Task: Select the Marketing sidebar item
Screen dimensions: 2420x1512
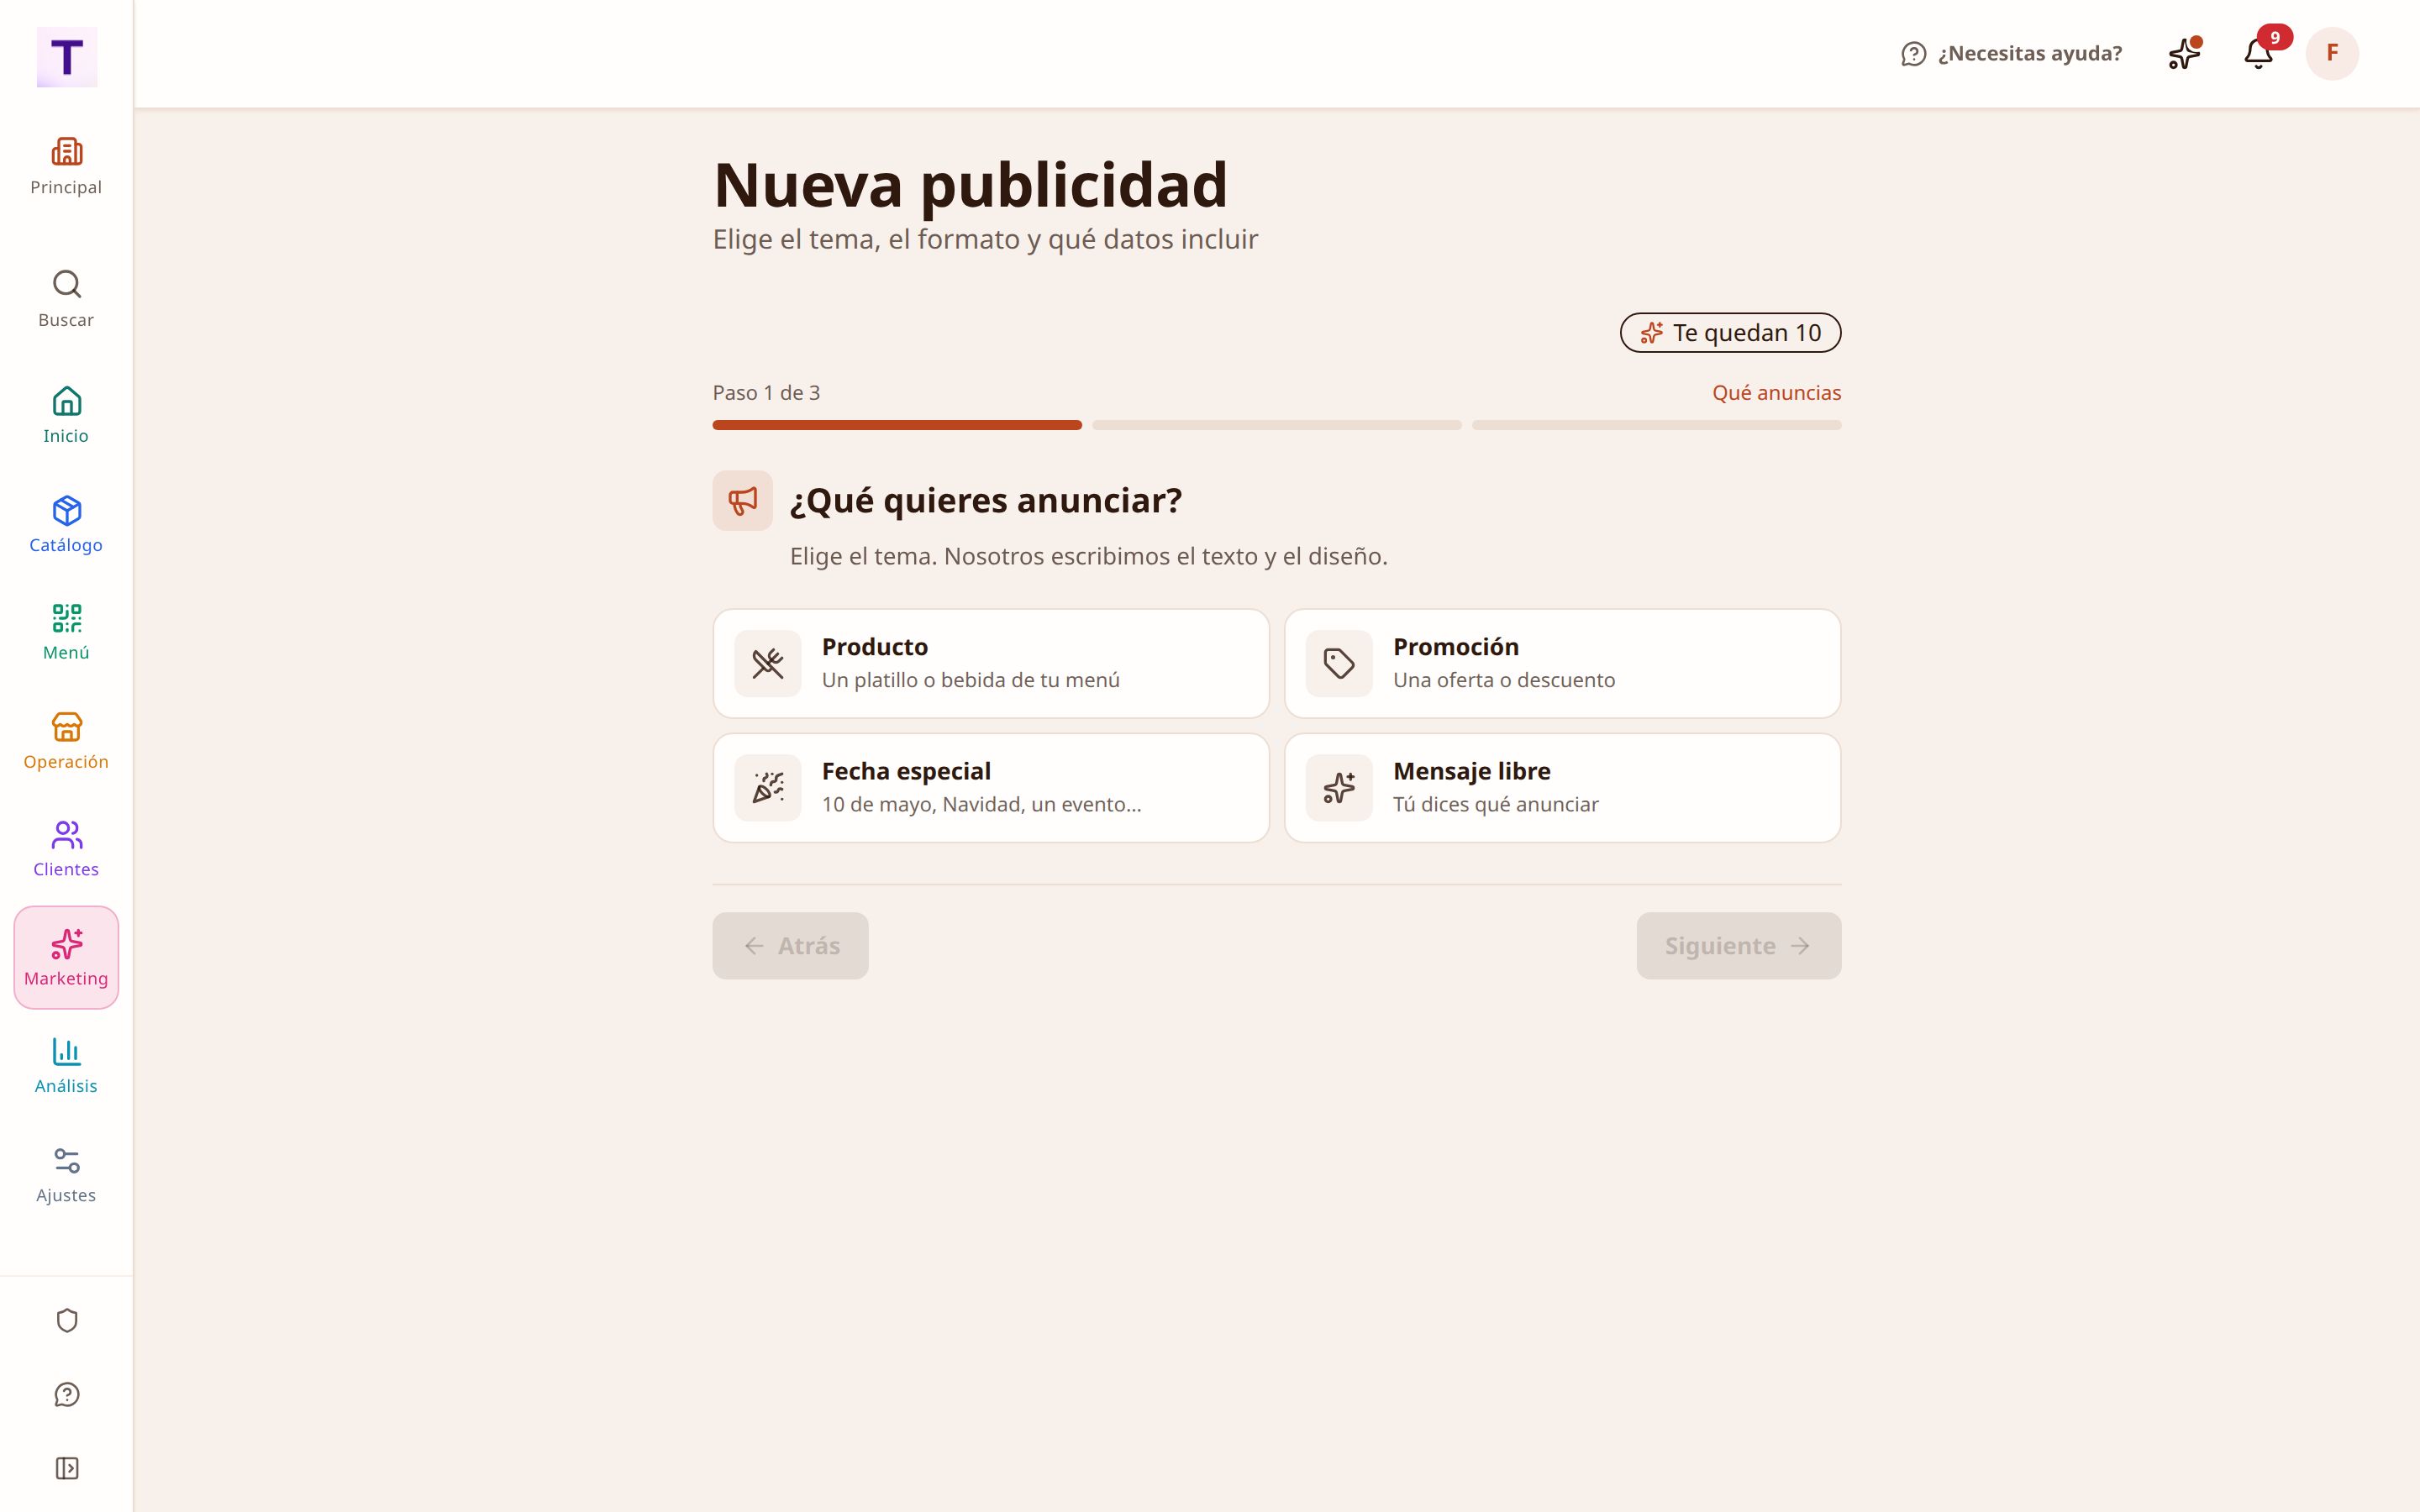Action: click(66, 958)
